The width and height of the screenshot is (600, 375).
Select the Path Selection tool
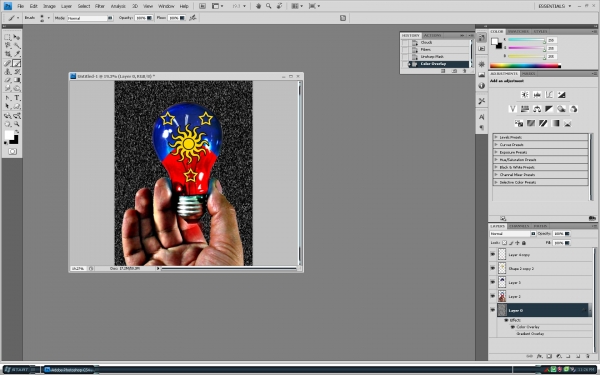[x=7, y=106]
